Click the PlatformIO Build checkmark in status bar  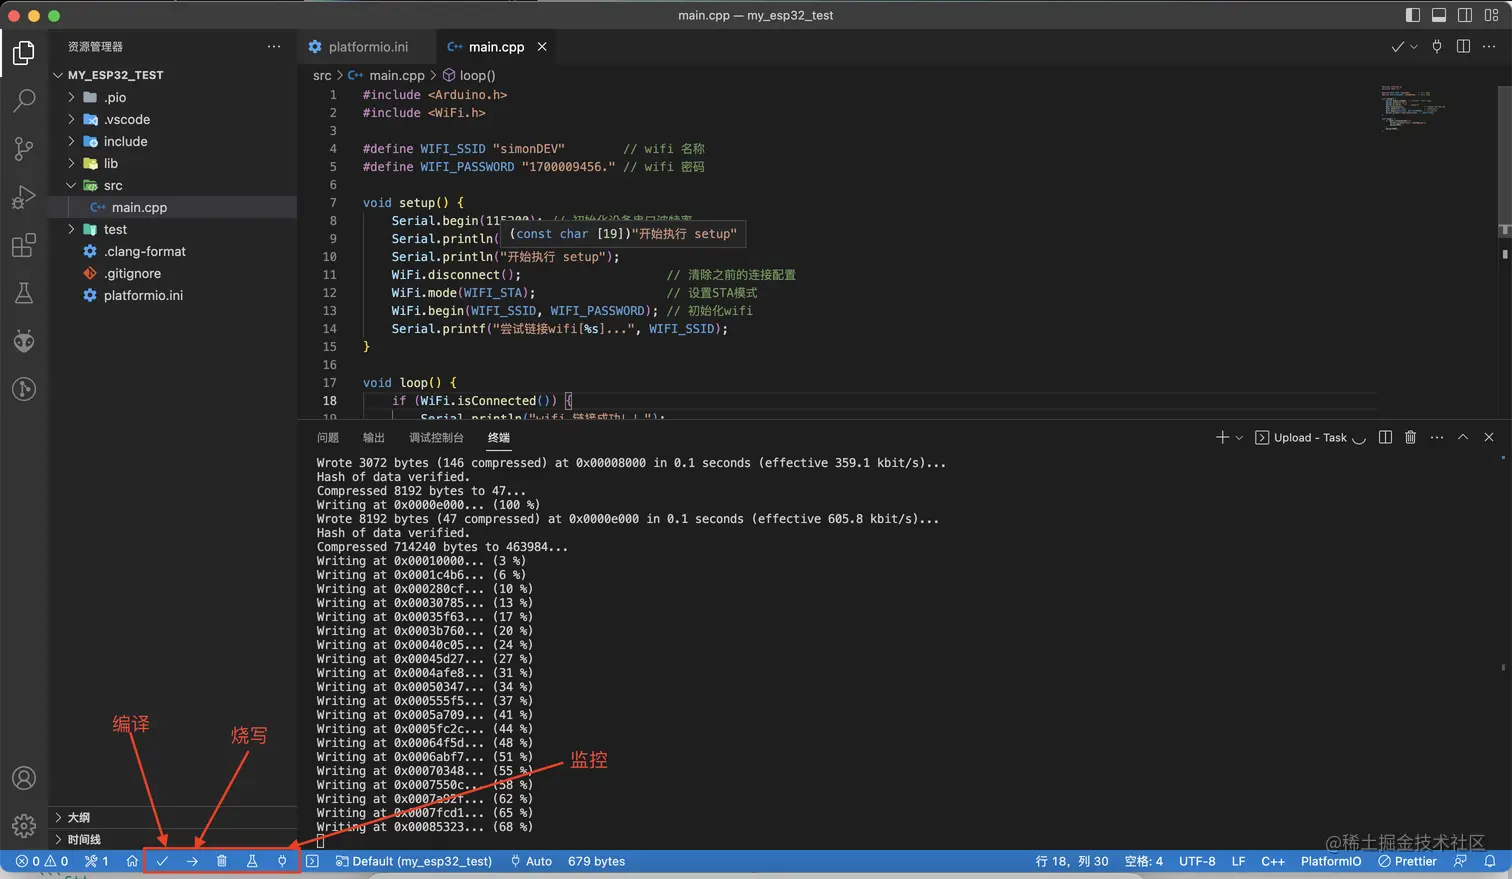pyautogui.click(x=162, y=861)
